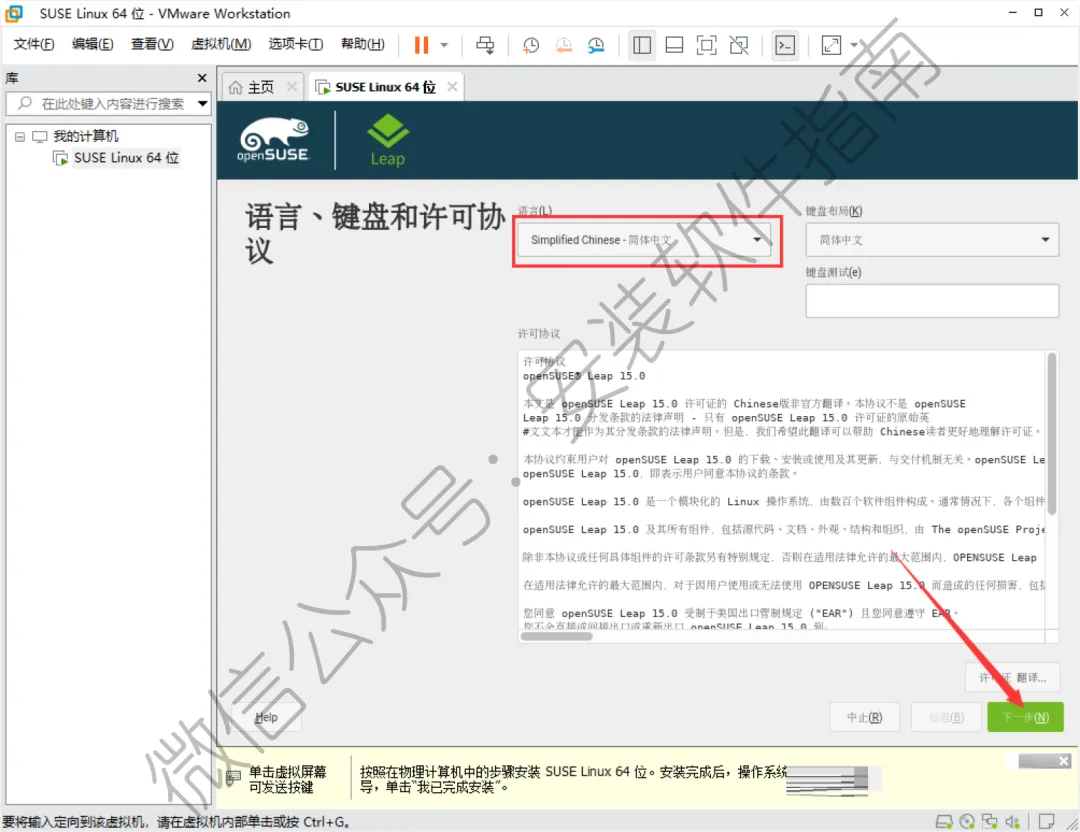The height and width of the screenshot is (832, 1080).
Task: Click the stretch guest display icon
Action: [x=831, y=45]
